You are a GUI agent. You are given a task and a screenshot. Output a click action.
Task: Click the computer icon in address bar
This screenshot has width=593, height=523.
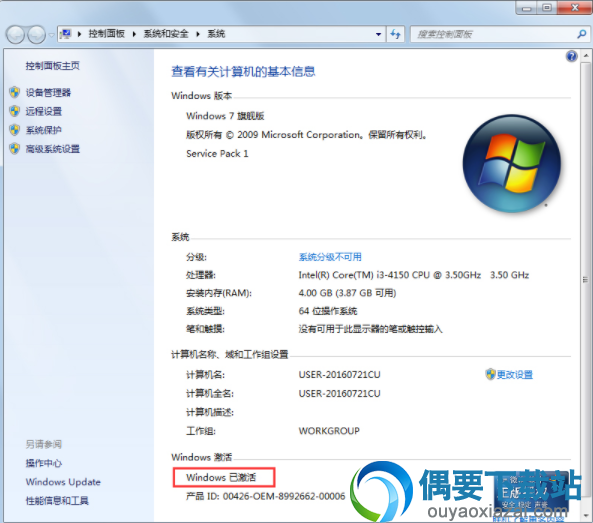point(66,34)
